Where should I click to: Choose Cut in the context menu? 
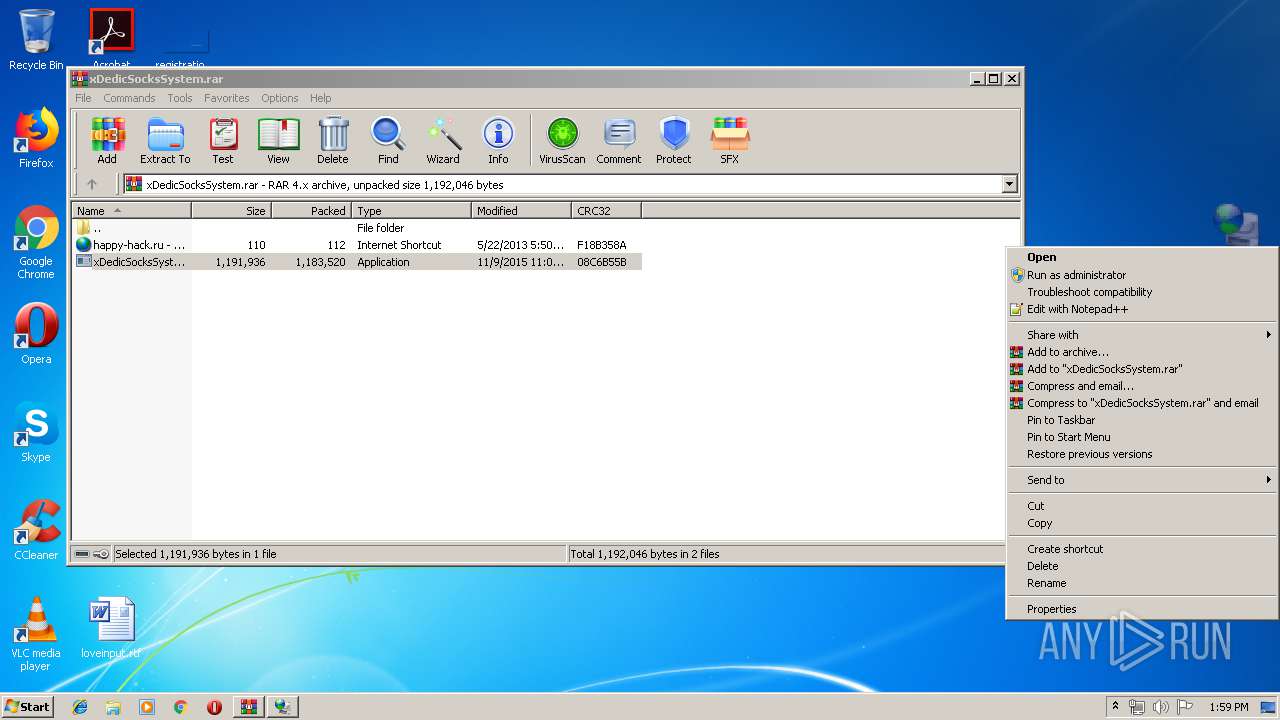[x=1142, y=506]
